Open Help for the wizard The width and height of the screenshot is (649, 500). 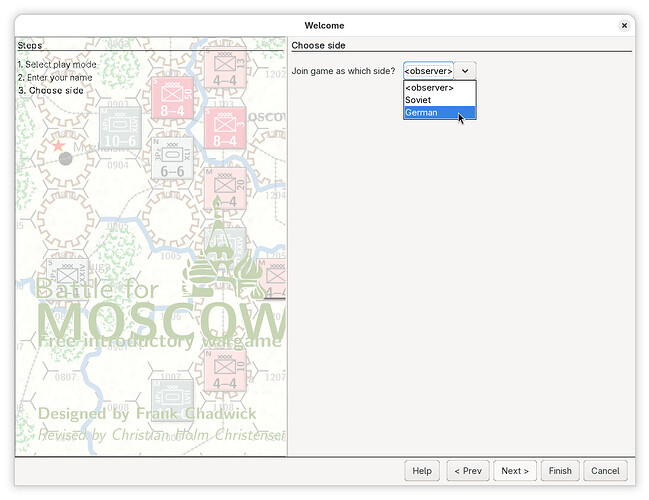pyautogui.click(x=422, y=471)
